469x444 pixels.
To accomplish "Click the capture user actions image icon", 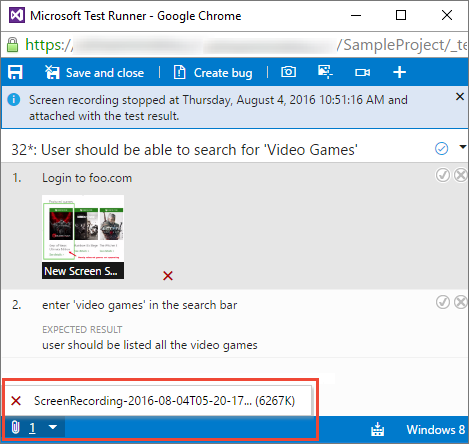I will 325,72.
